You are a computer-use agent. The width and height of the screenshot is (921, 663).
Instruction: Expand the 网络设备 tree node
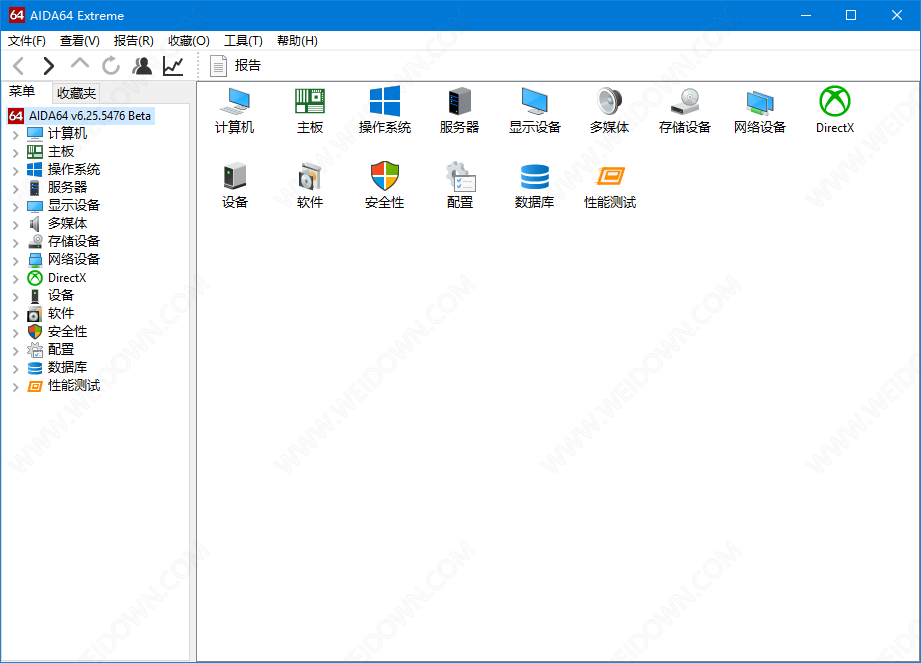(x=16, y=260)
